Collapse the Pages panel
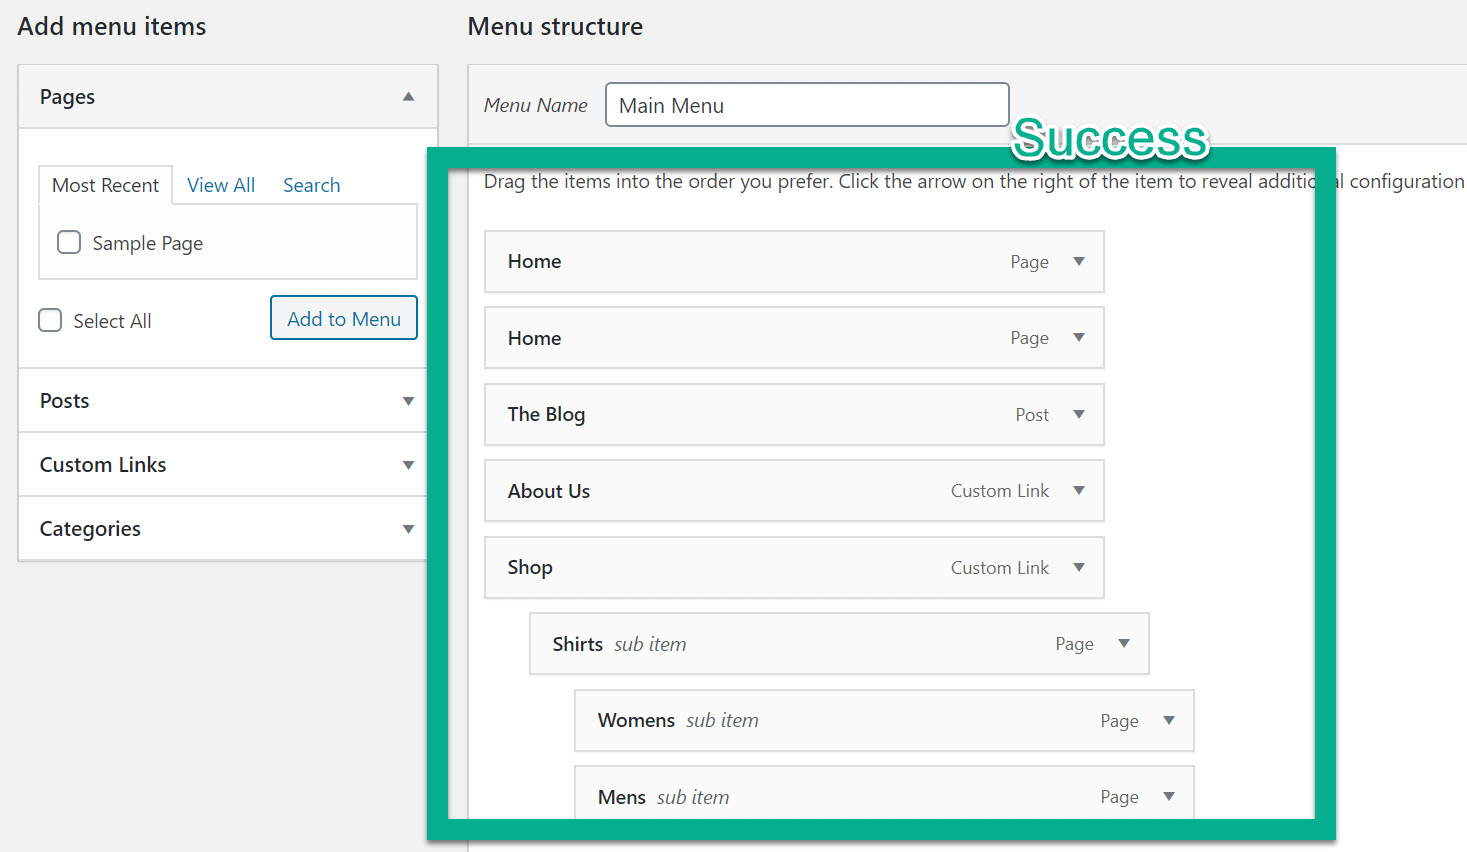 (408, 96)
